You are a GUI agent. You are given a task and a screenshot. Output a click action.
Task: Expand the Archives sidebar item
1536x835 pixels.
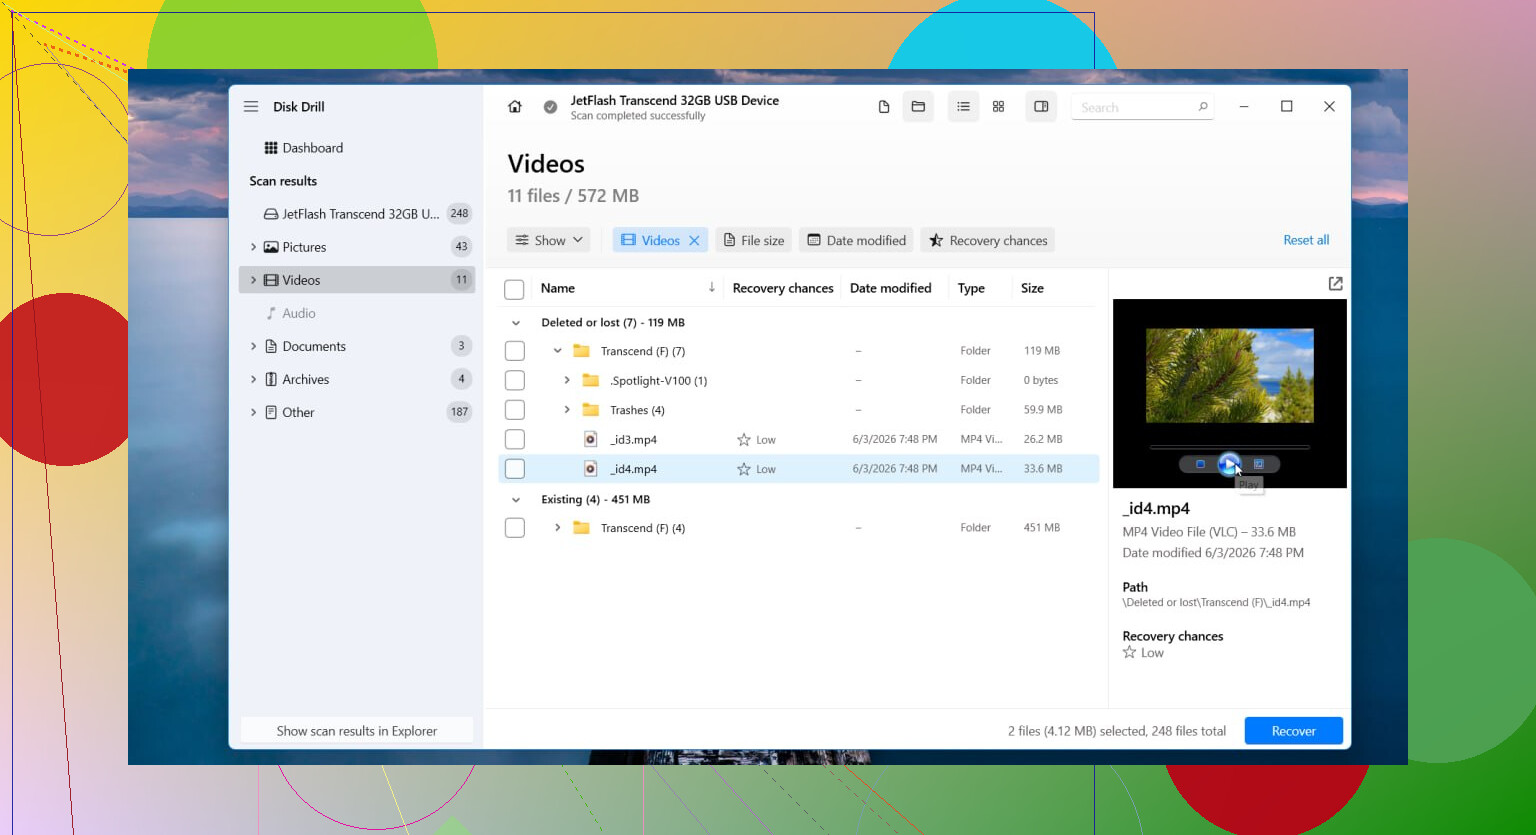(x=253, y=379)
